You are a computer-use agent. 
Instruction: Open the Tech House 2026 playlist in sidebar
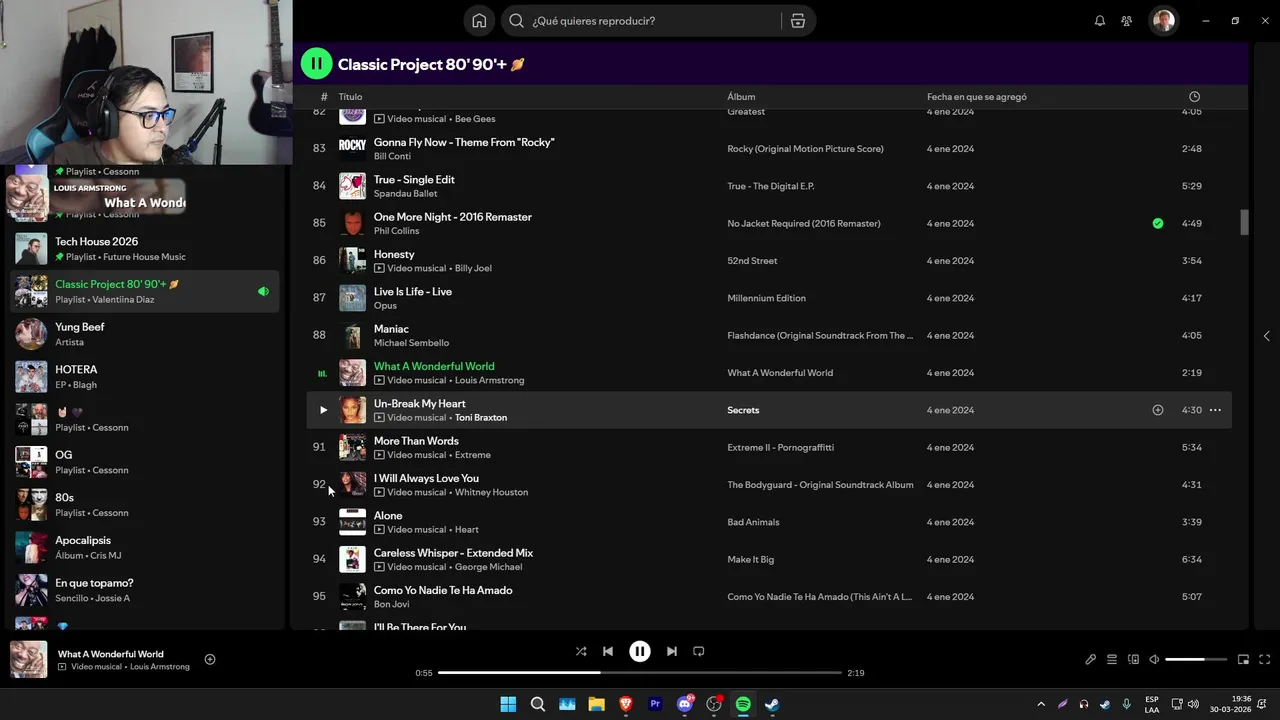[x=146, y=249]
